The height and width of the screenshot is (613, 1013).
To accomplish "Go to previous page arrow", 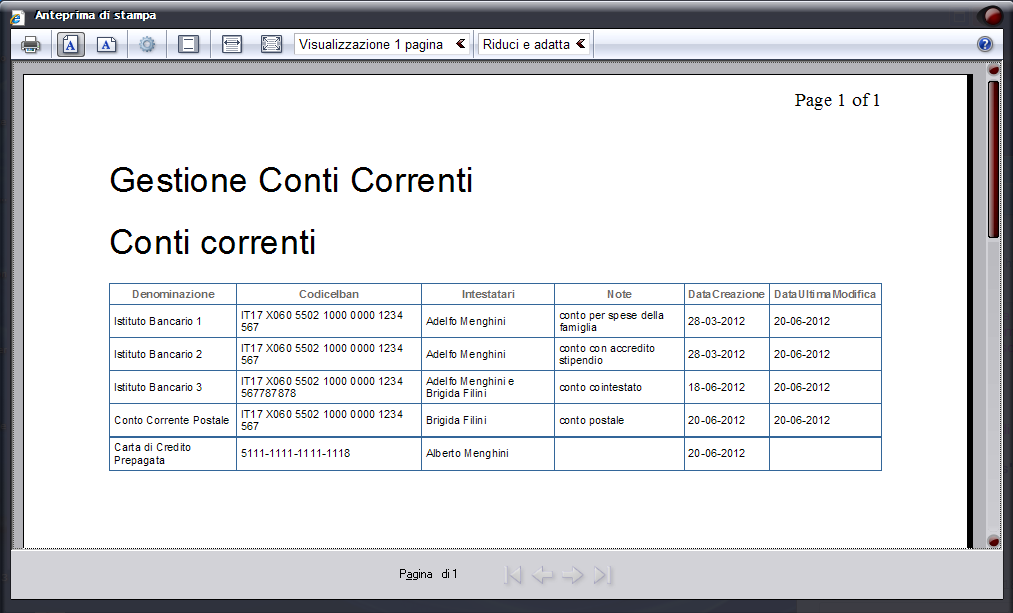I will tap(542, 574).
